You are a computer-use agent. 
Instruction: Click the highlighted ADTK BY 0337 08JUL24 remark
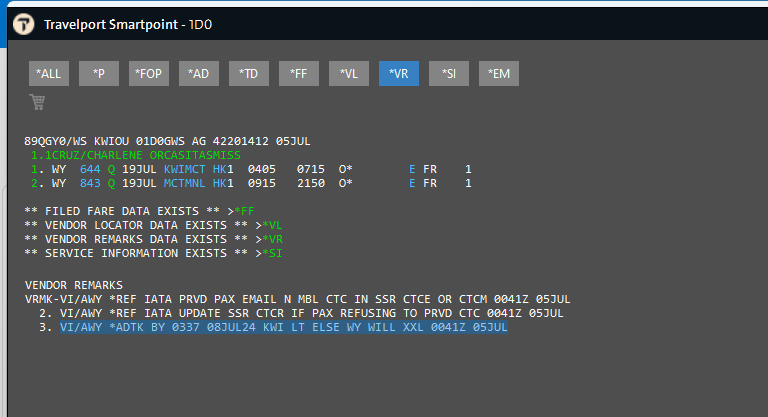click(x=284, y=327)
